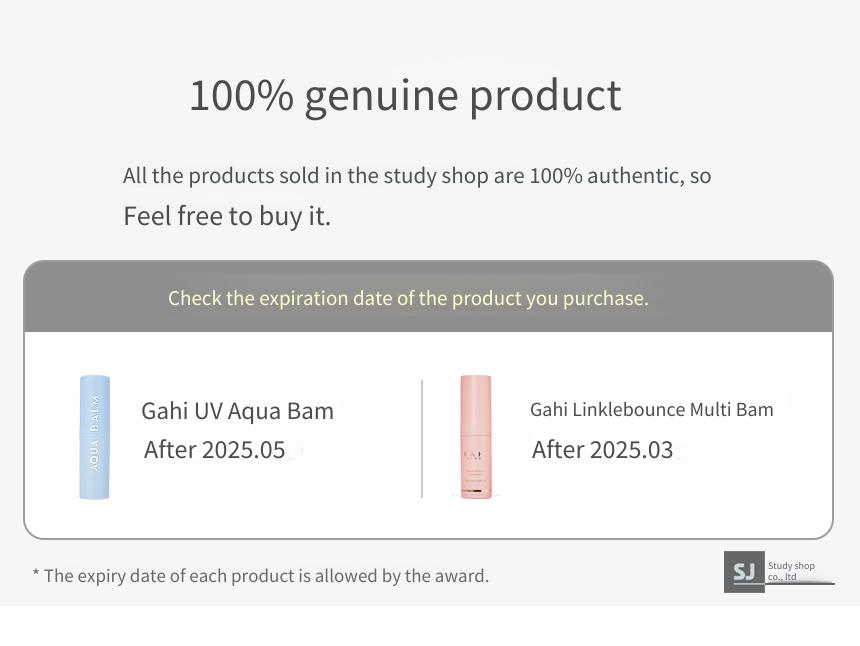Click the SJ logo icon
Viewport: 860px width, 646px height.
[x=744, y=571]
